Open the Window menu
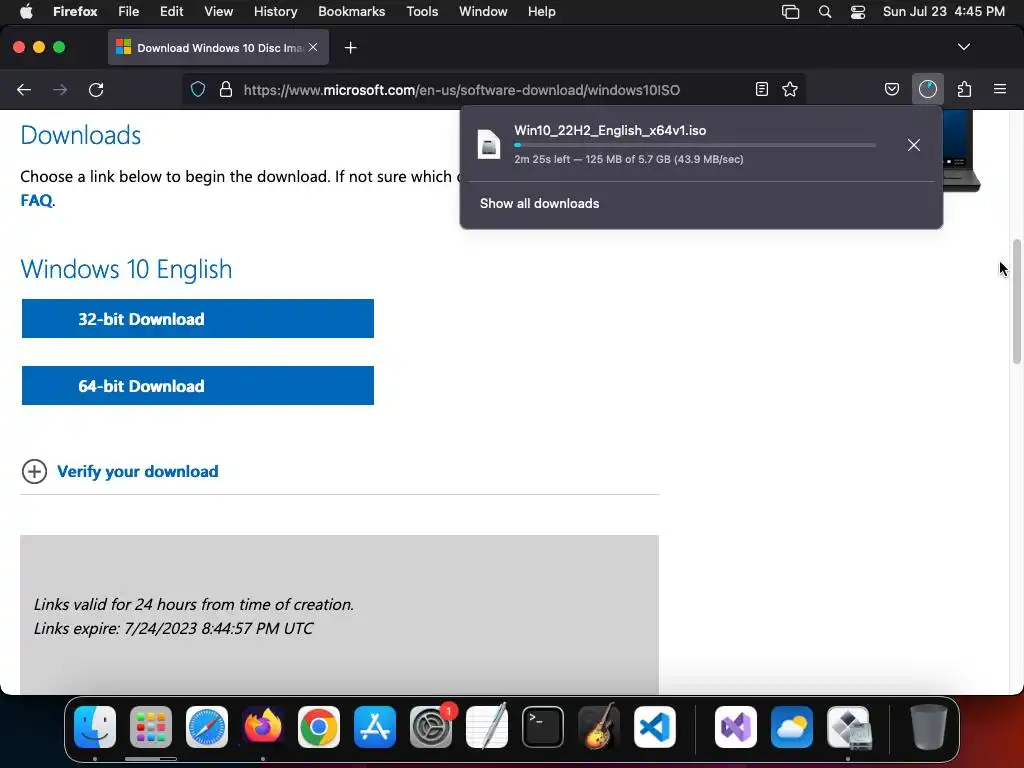The width and height of the screenshot is (1024, 768). [x=483, y=12]
